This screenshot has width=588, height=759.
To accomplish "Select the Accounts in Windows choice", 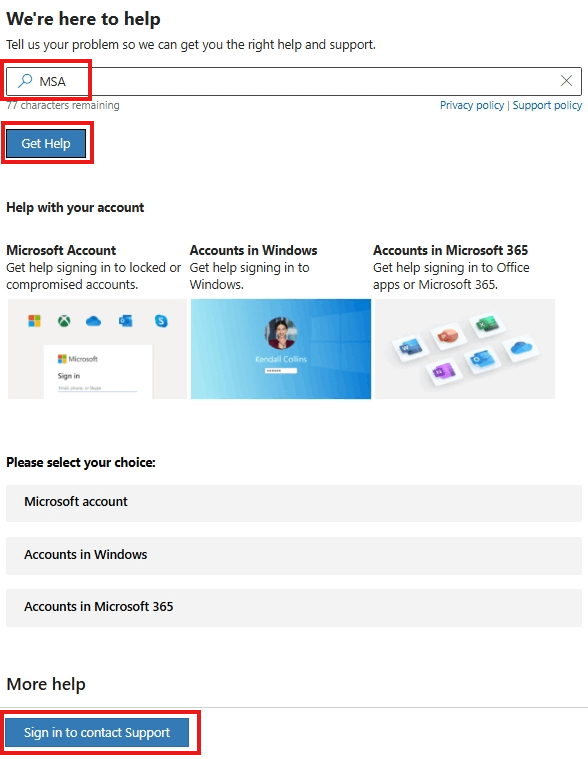I will click(294, 556).
